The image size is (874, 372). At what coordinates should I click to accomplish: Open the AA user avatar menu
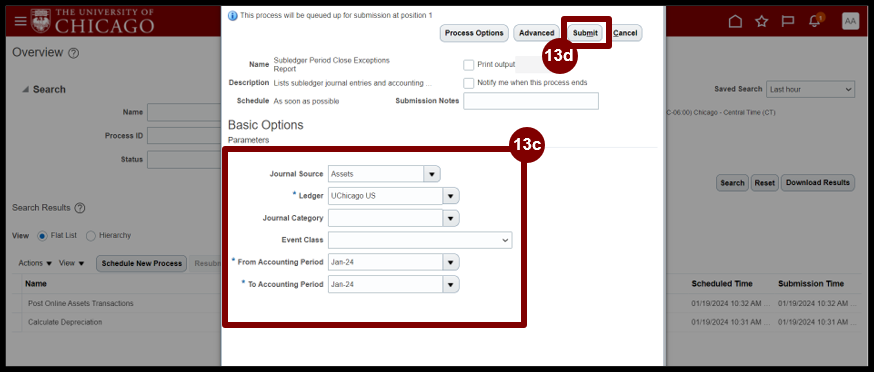point(850,21)
